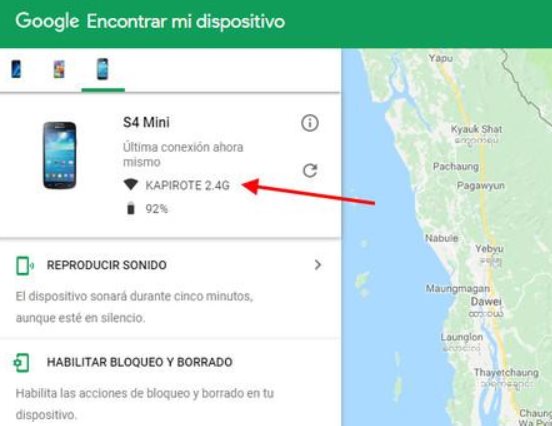Click Encontrar mi dispositivo header title
Viewport: 552px width, 426px height.
[x=186, y=21]
